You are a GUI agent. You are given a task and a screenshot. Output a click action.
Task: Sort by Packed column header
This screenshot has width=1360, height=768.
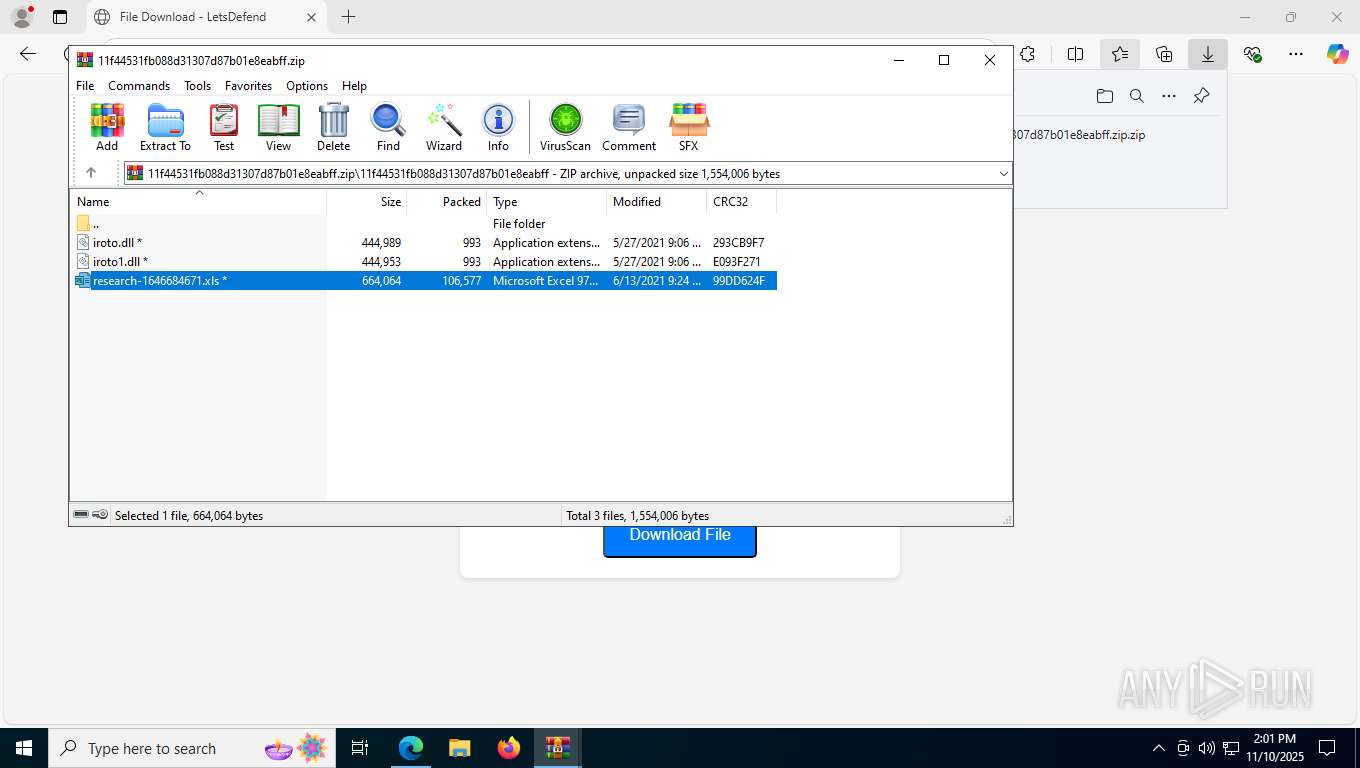click(447, 201)
